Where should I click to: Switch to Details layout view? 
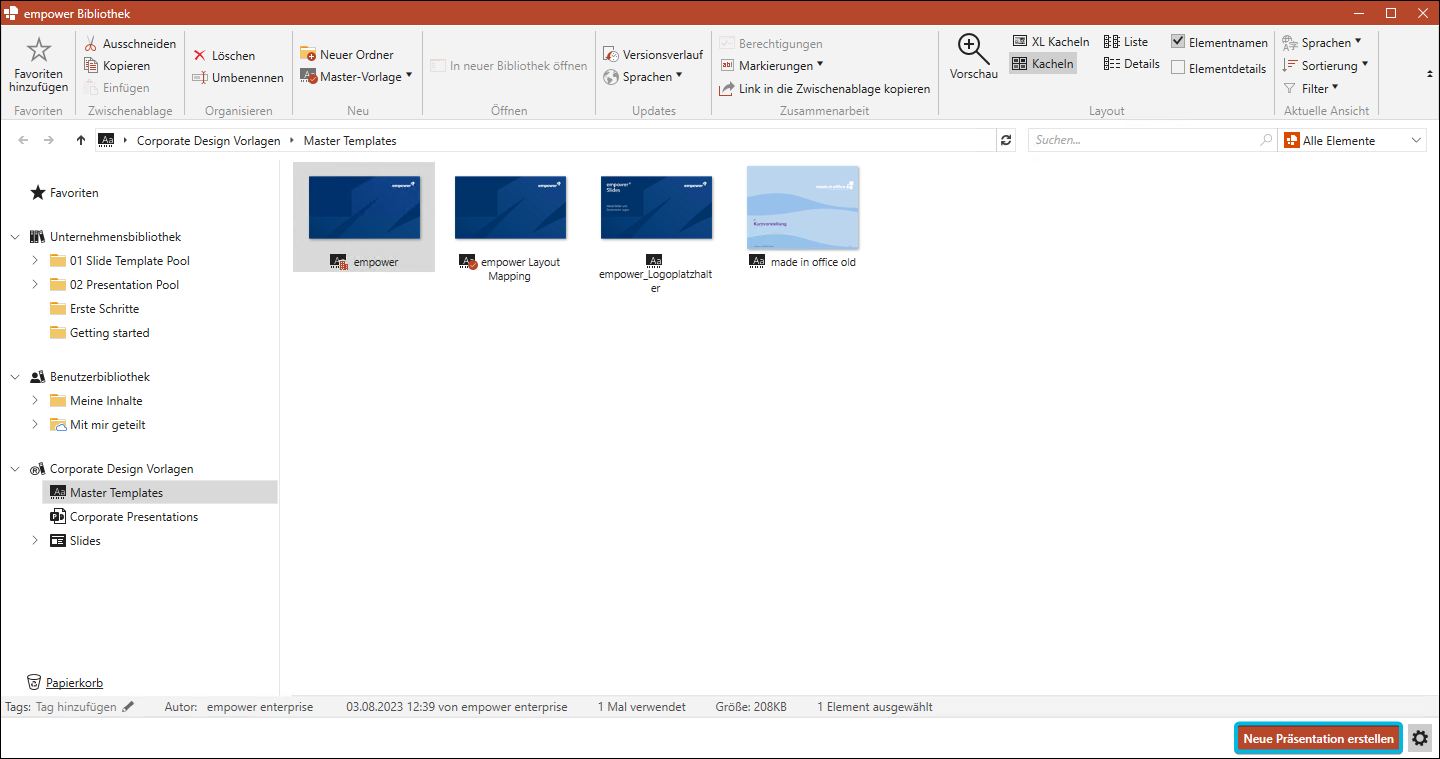pos(1132,64)
